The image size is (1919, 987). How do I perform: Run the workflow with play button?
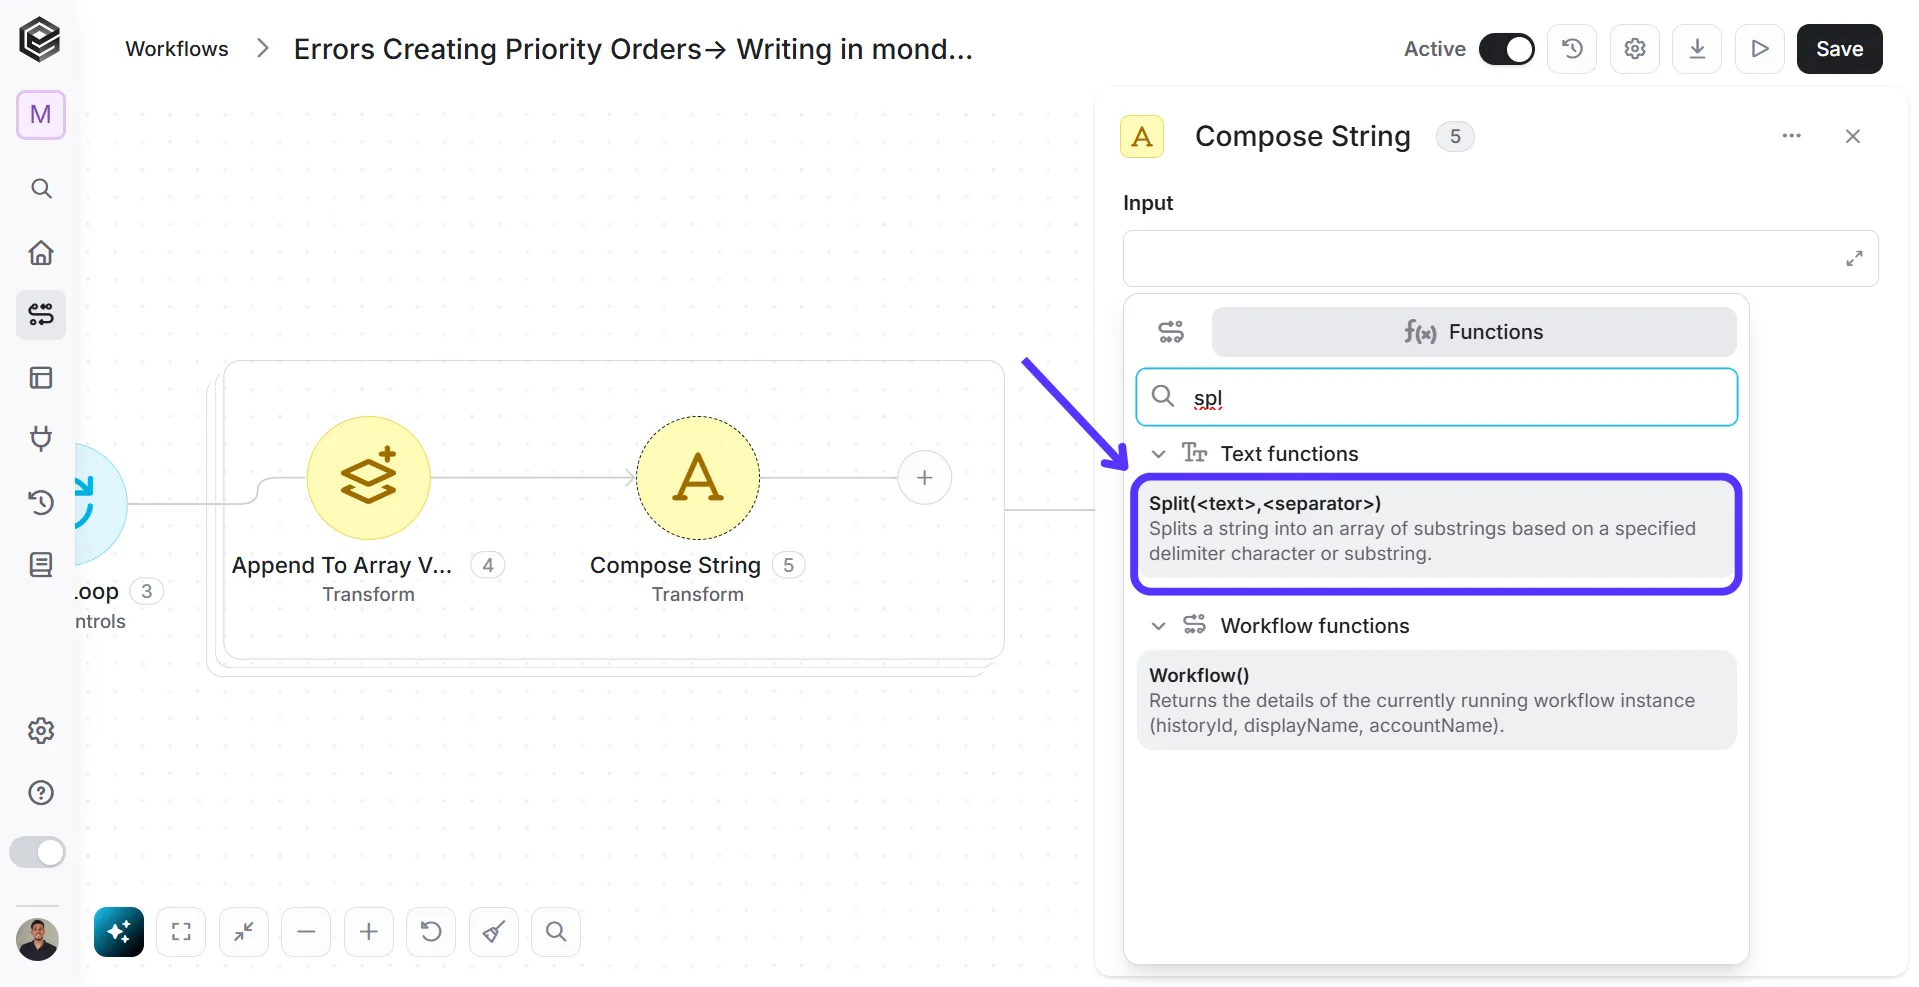click(x=1760, y=49)
